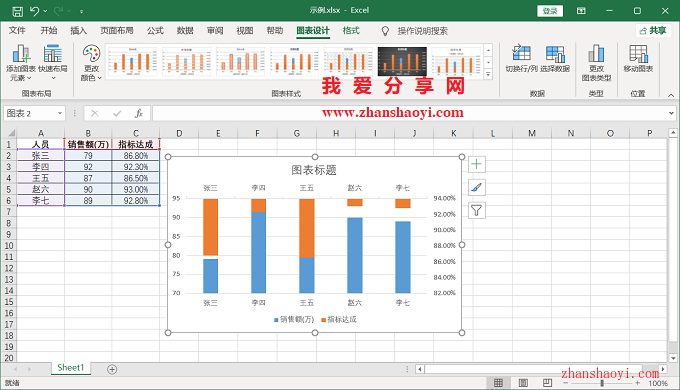Click the Redo arrow icon
680x390 pixels.
point(59,11)
